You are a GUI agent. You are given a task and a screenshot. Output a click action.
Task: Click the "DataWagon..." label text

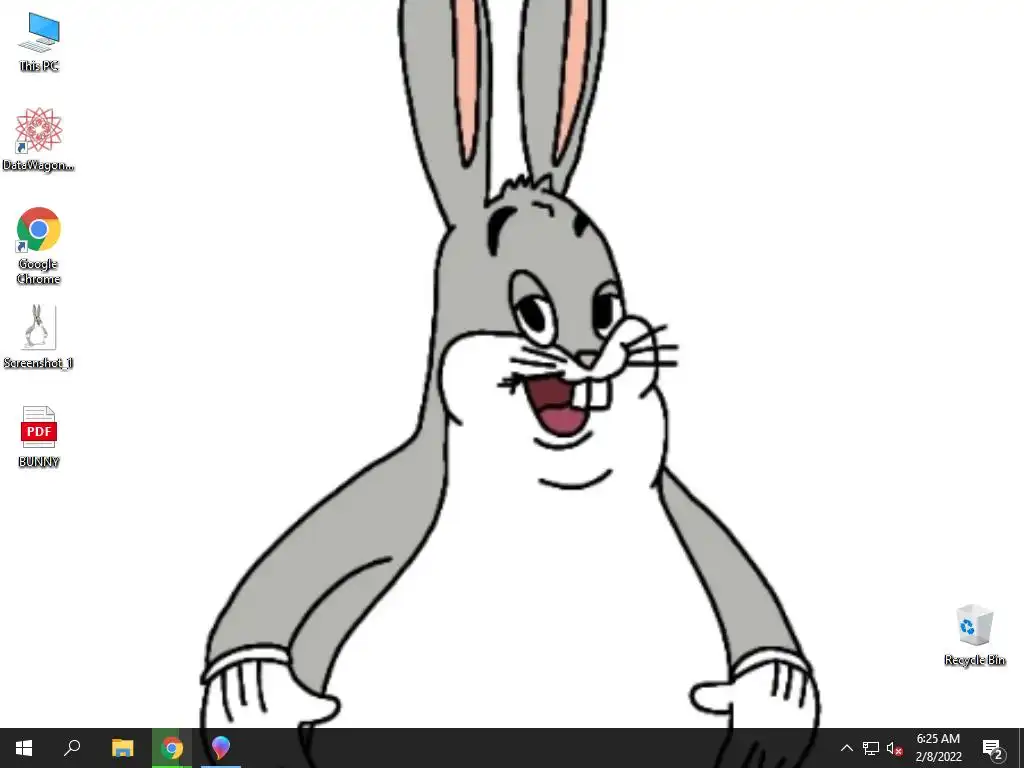coord(39,165)
